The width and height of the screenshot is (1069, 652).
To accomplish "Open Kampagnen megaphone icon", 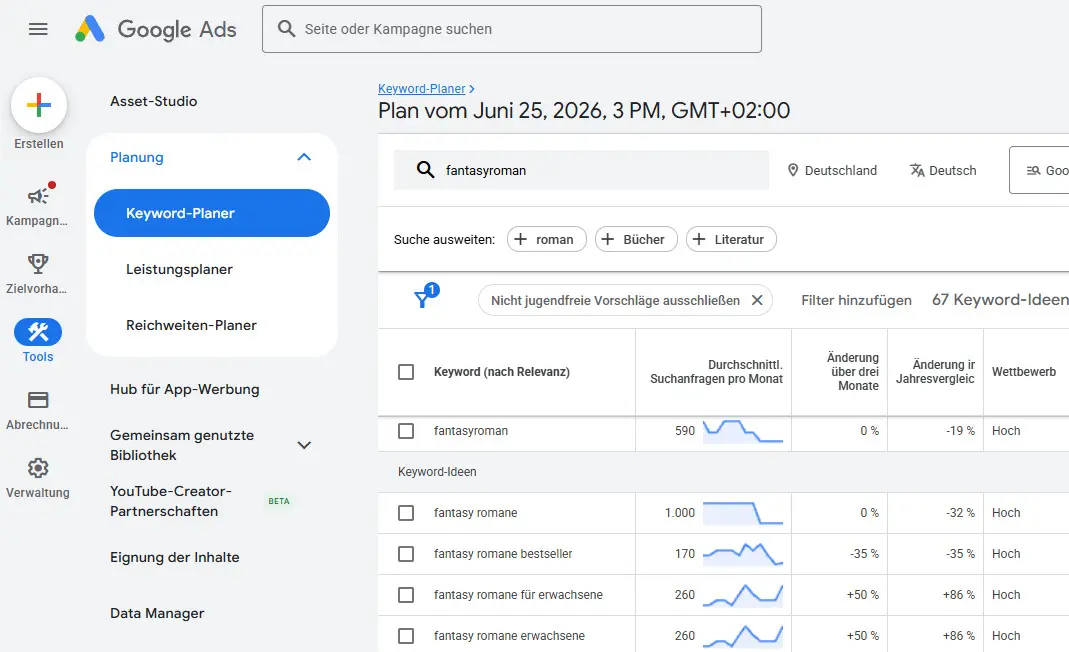I will click(38, 196).
